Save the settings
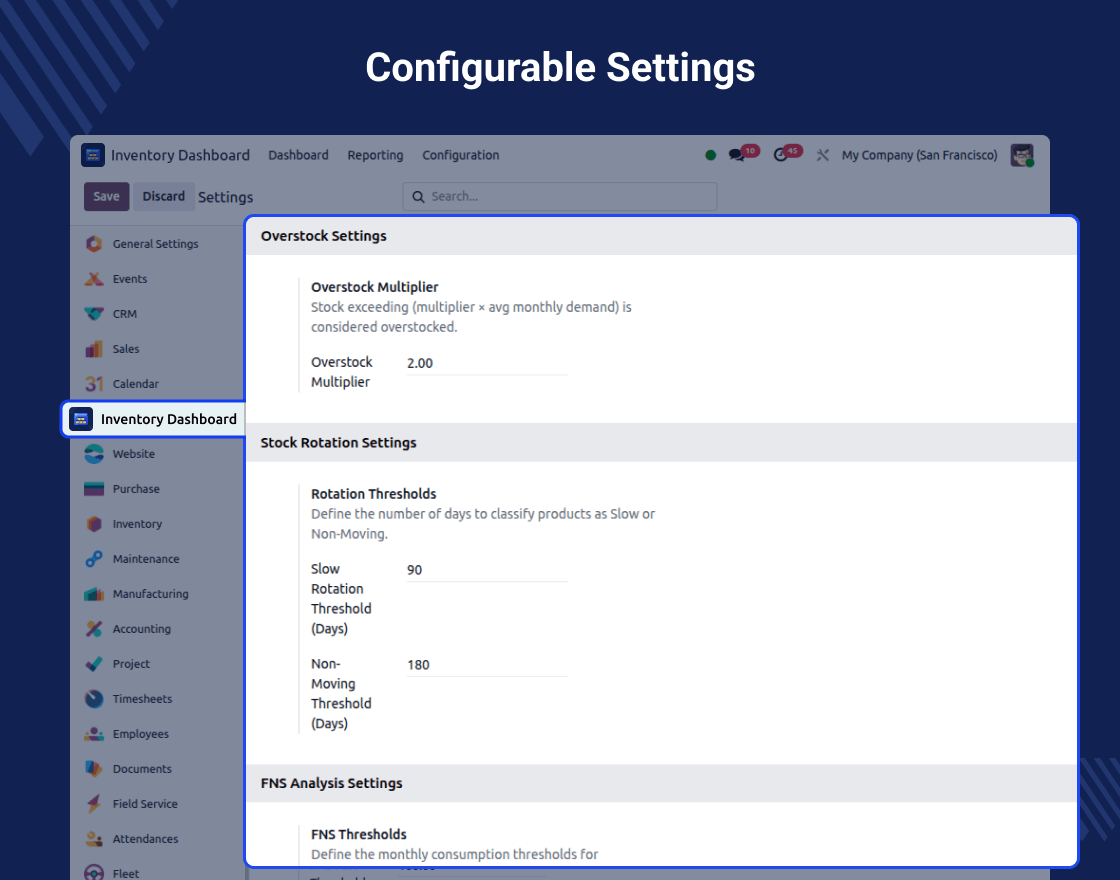The width and height of the screenshot is (1120, 880). pyautogui.click(x=106, y=196)
